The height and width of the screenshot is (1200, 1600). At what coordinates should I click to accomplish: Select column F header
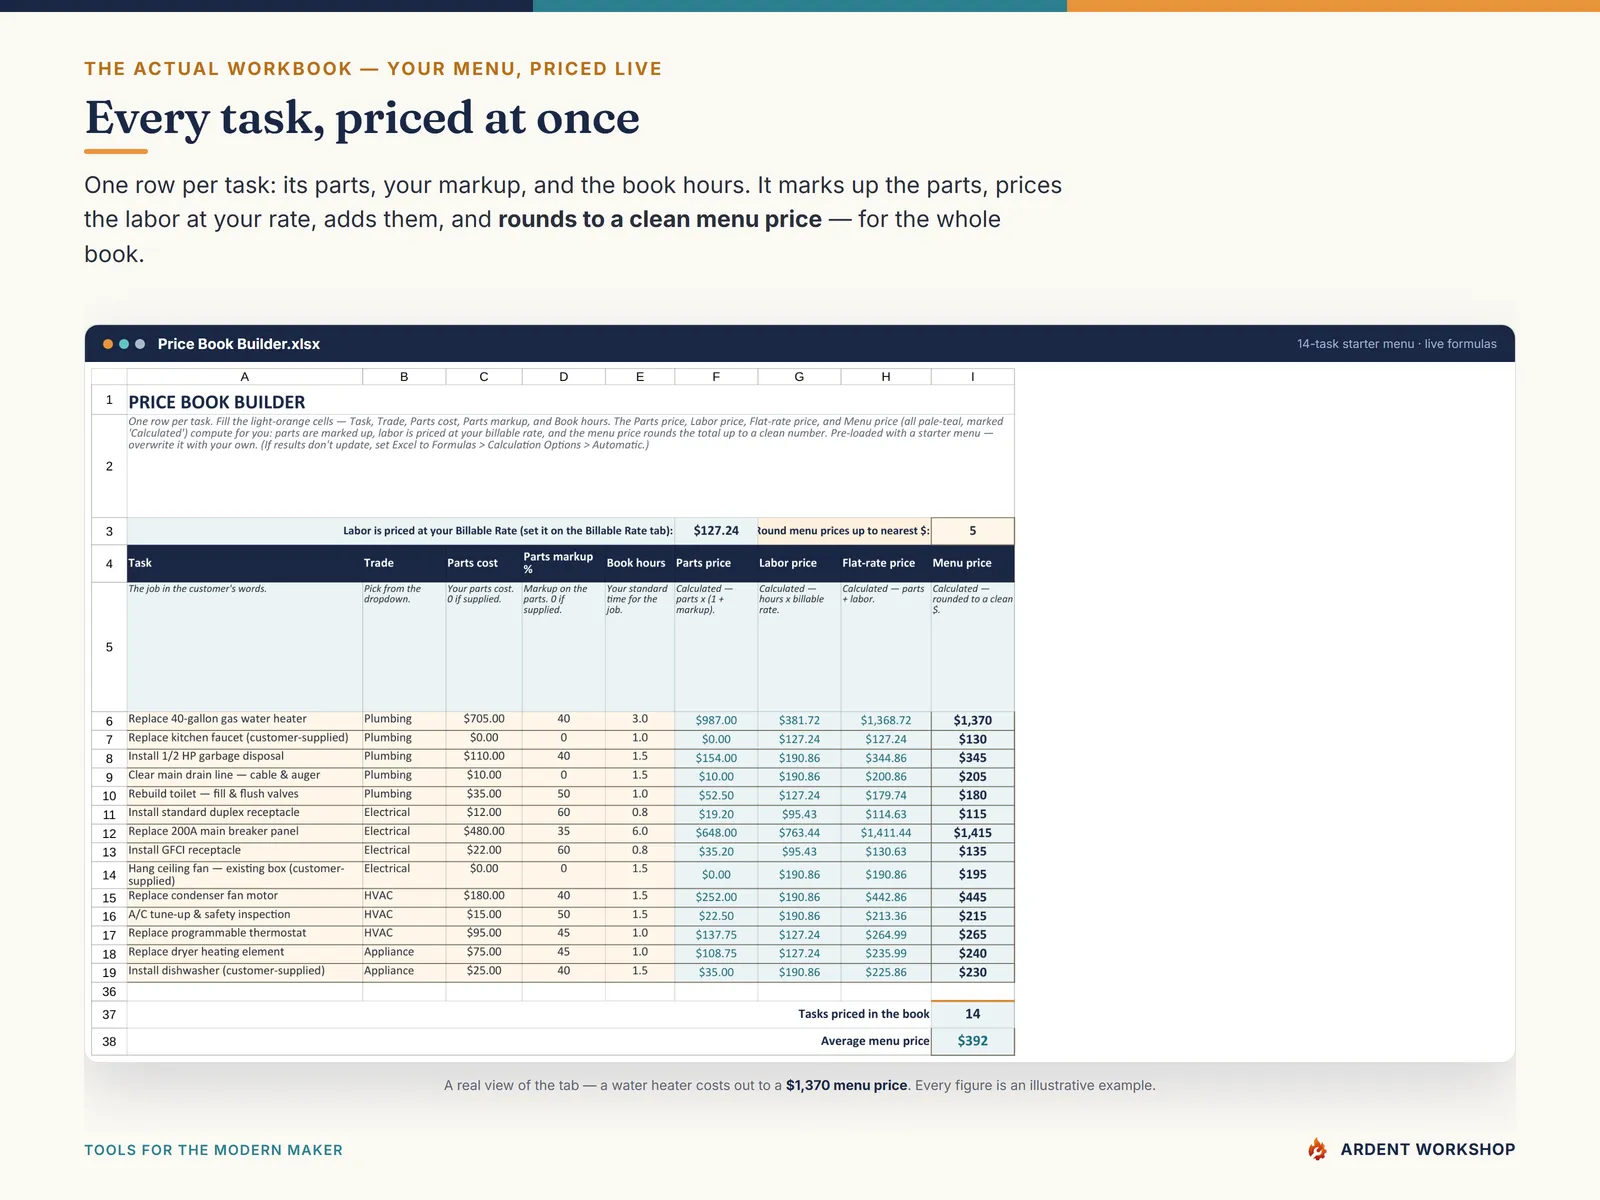tap(716, 377)
